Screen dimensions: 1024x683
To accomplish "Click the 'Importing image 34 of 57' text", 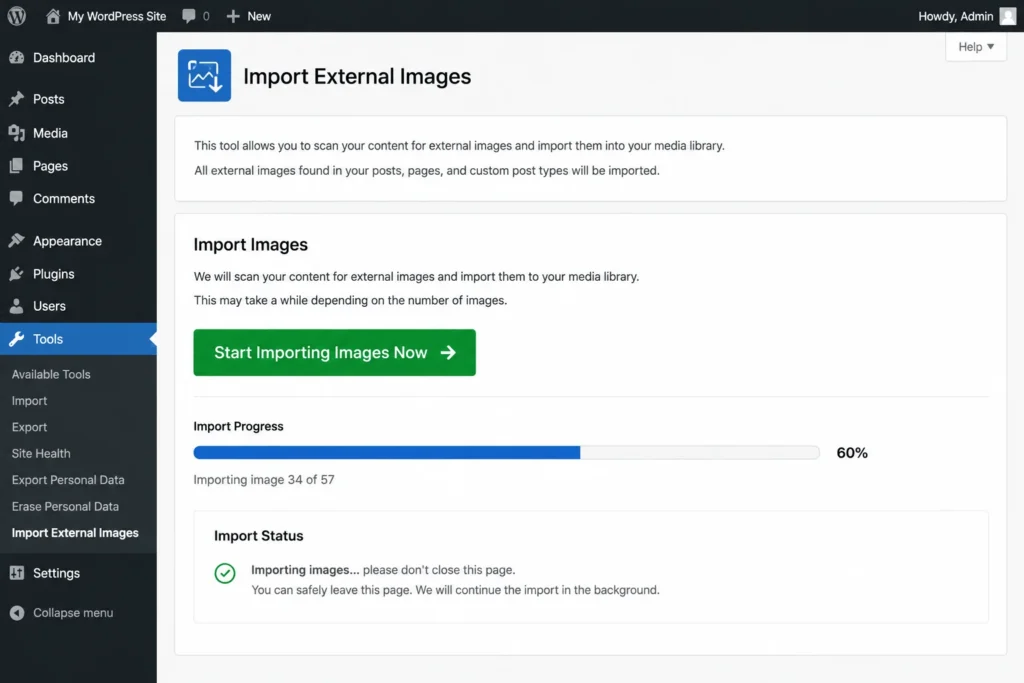I will point(264,479).
